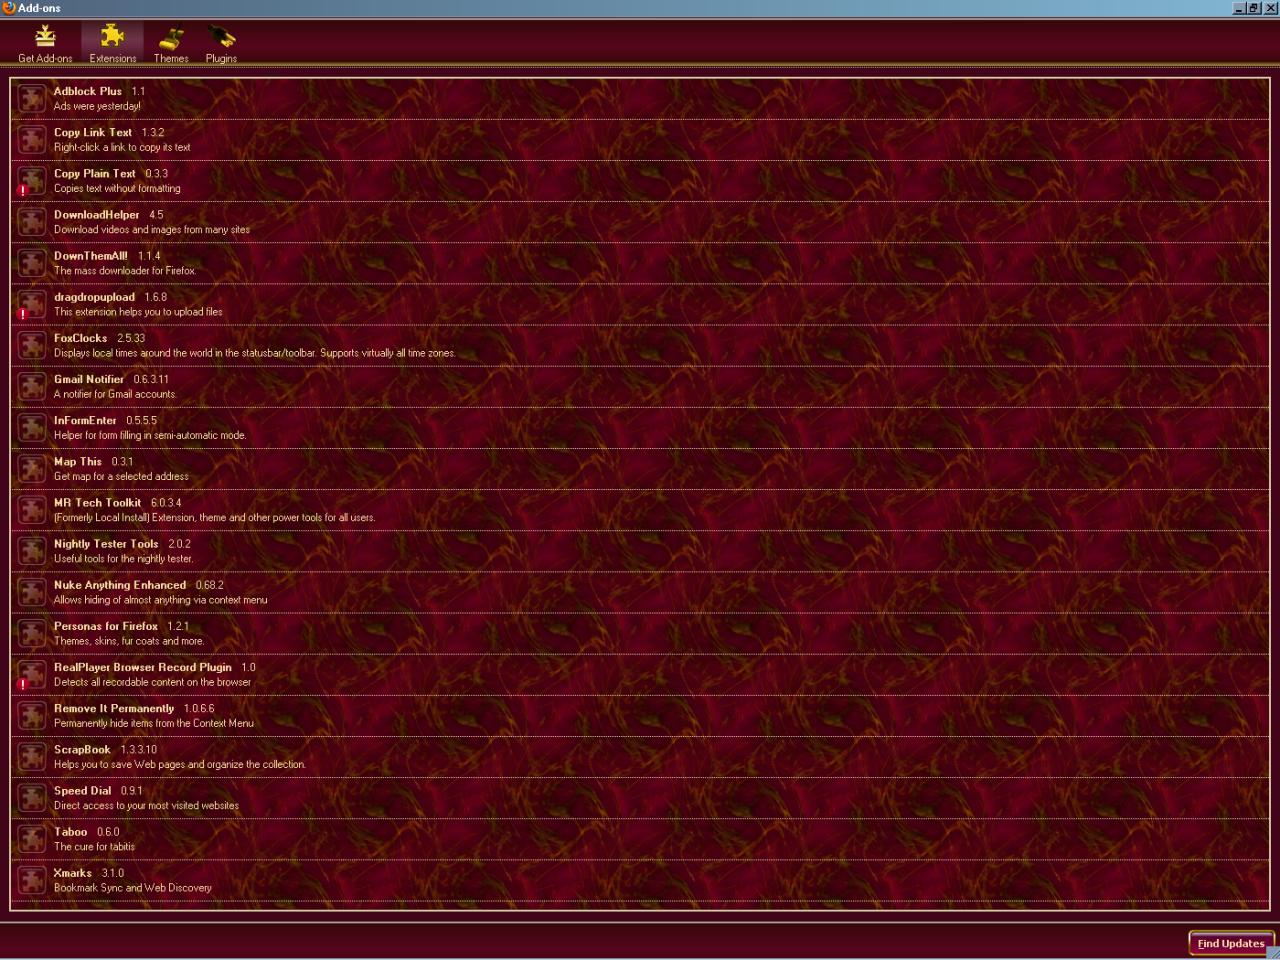Click the FoxClocks extension icon
This screenshot has width=1280, height=960.
[32, 345]
